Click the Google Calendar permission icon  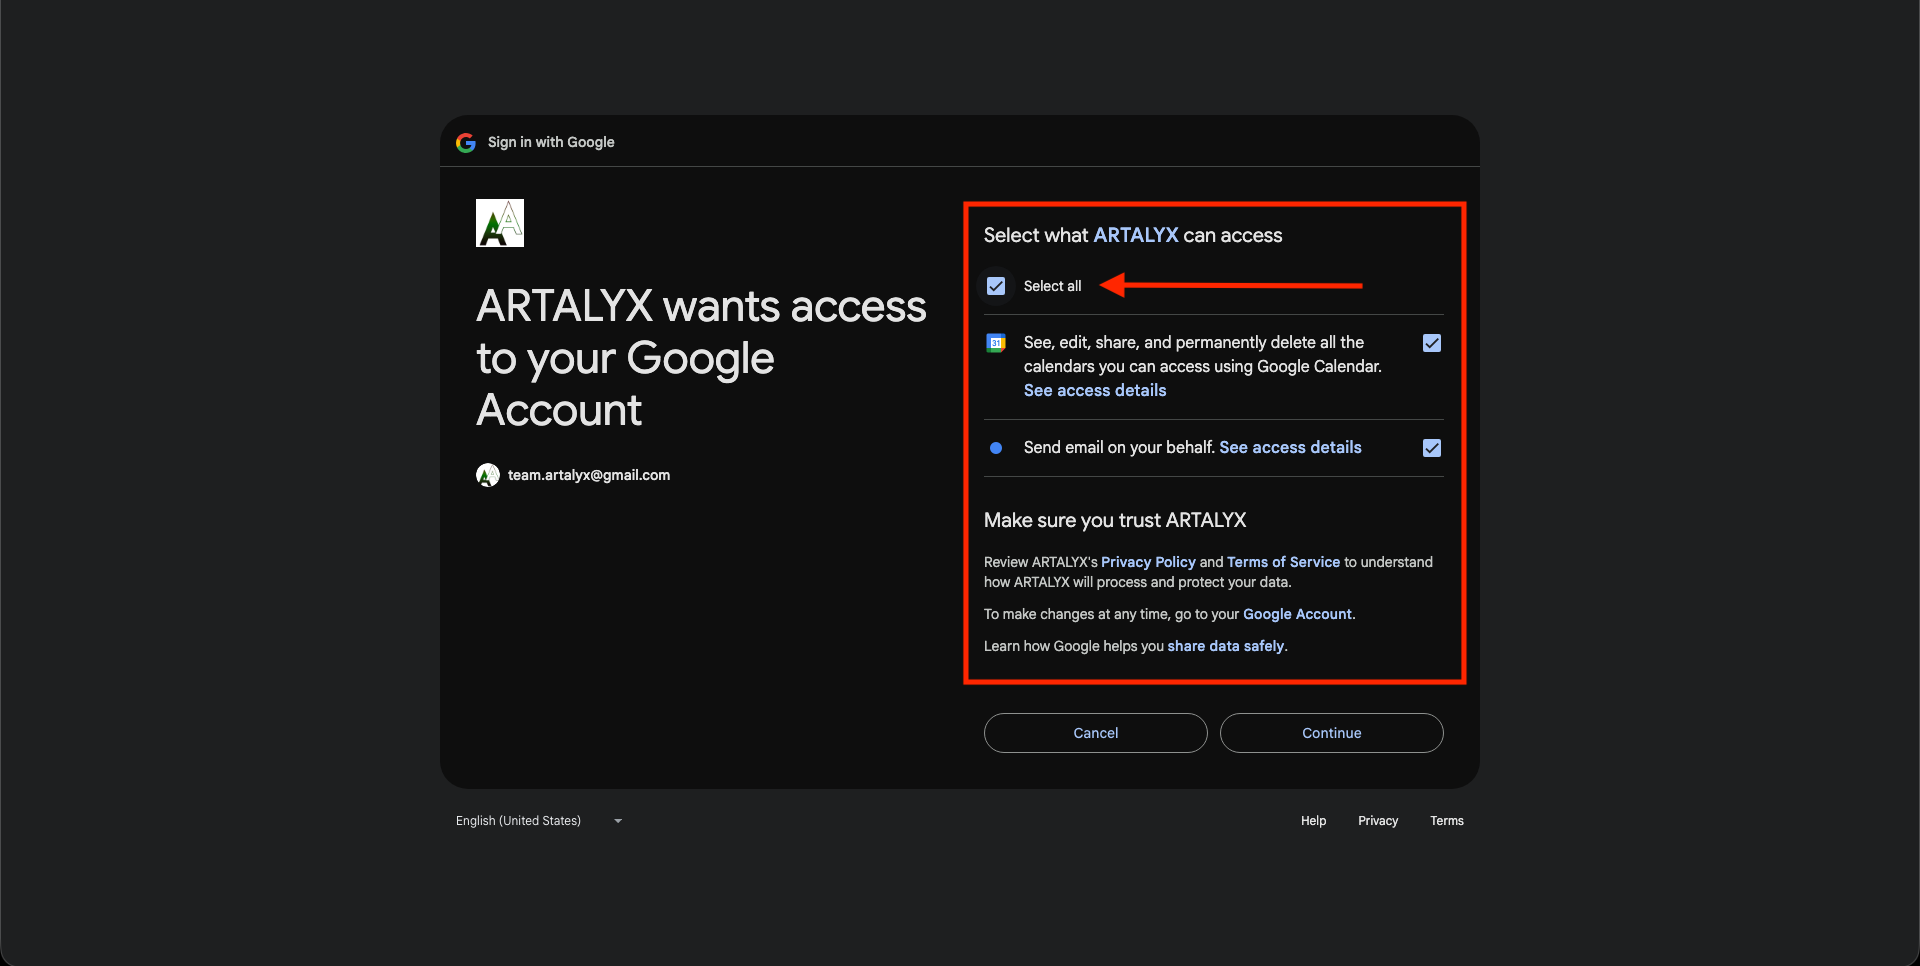pyautogui.click(x=996, y=343)
